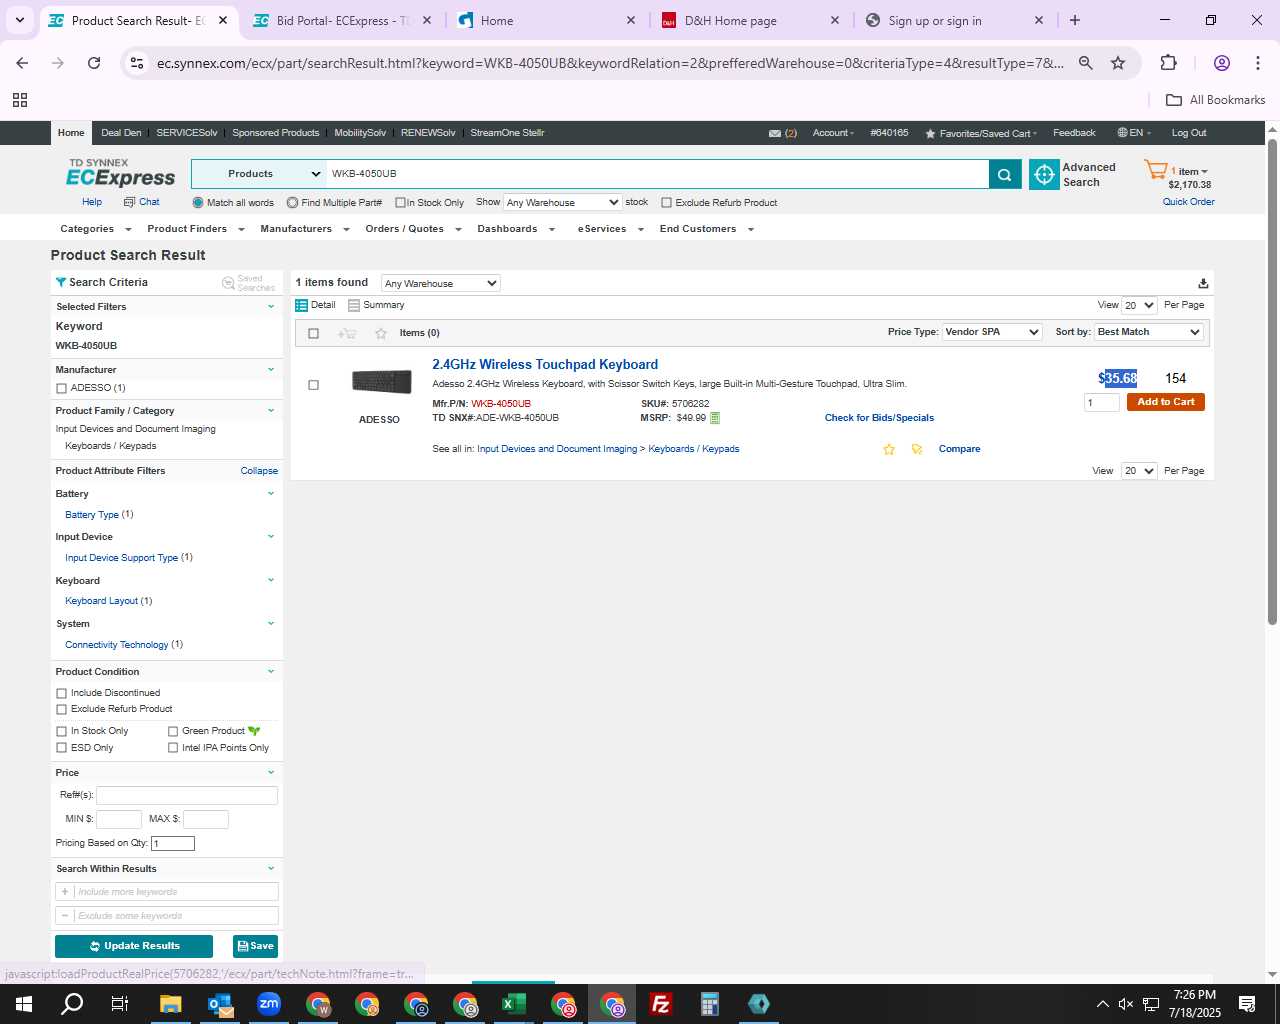
Task: Select Match all words radio button
Action: 198,203
